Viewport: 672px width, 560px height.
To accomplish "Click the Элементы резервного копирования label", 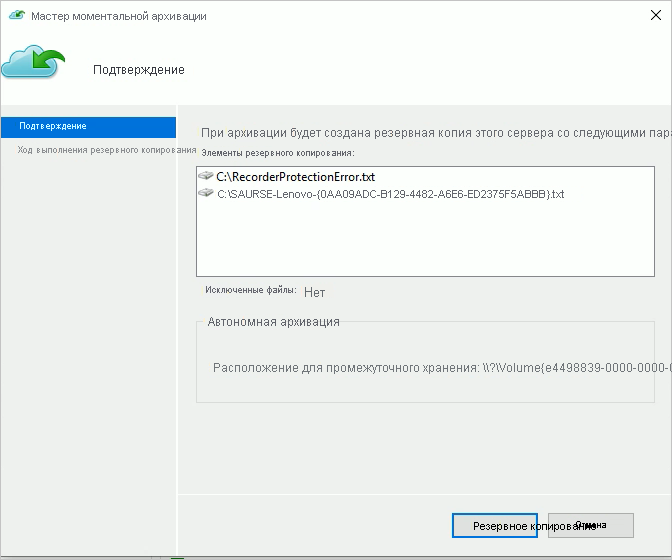I will 278,153.
